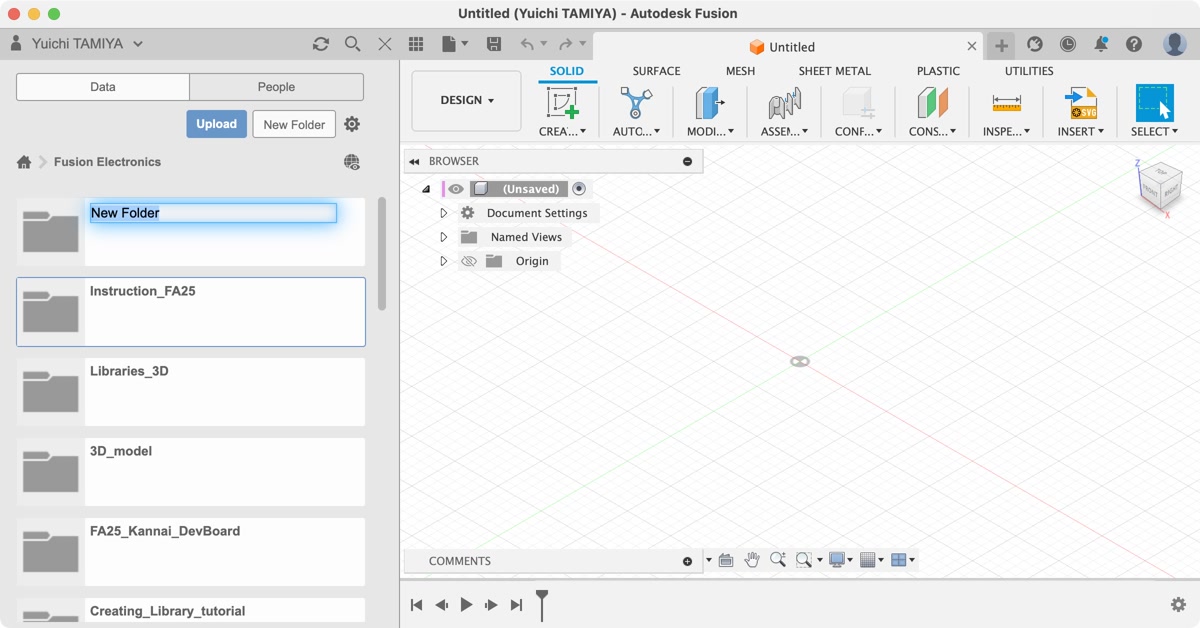The image size is (1200, 628).
Task: Open the File menu dropdown
Action: tap(455, 44)
